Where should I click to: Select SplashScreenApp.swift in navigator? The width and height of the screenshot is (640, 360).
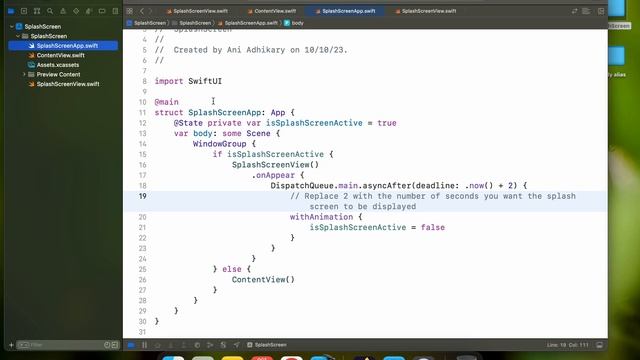point(63,46)
